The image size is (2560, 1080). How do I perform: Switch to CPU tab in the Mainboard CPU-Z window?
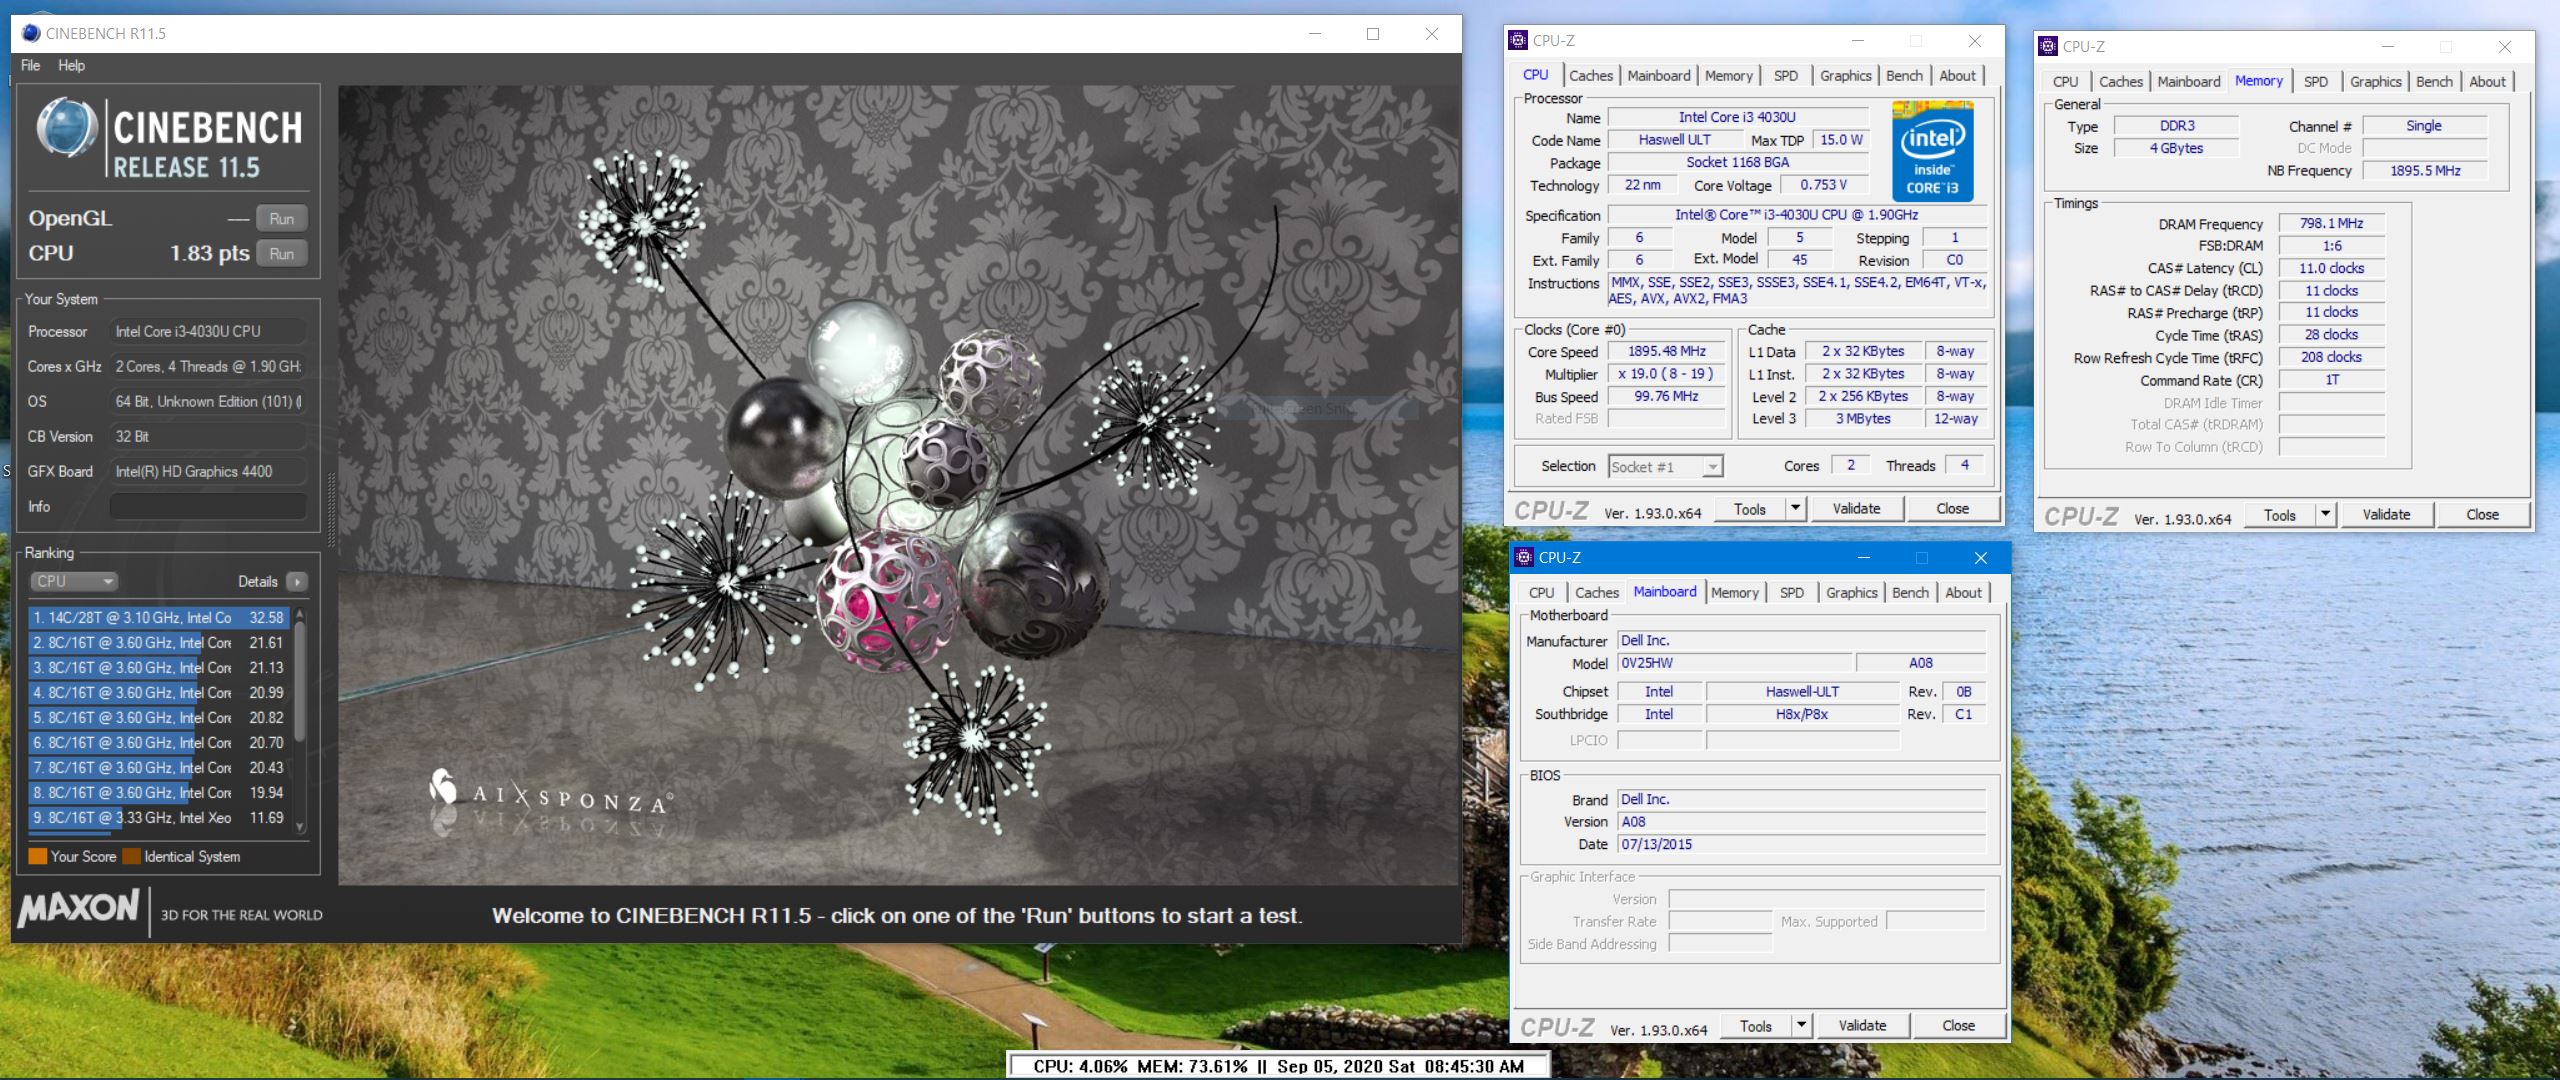(x=1542, y=593)
